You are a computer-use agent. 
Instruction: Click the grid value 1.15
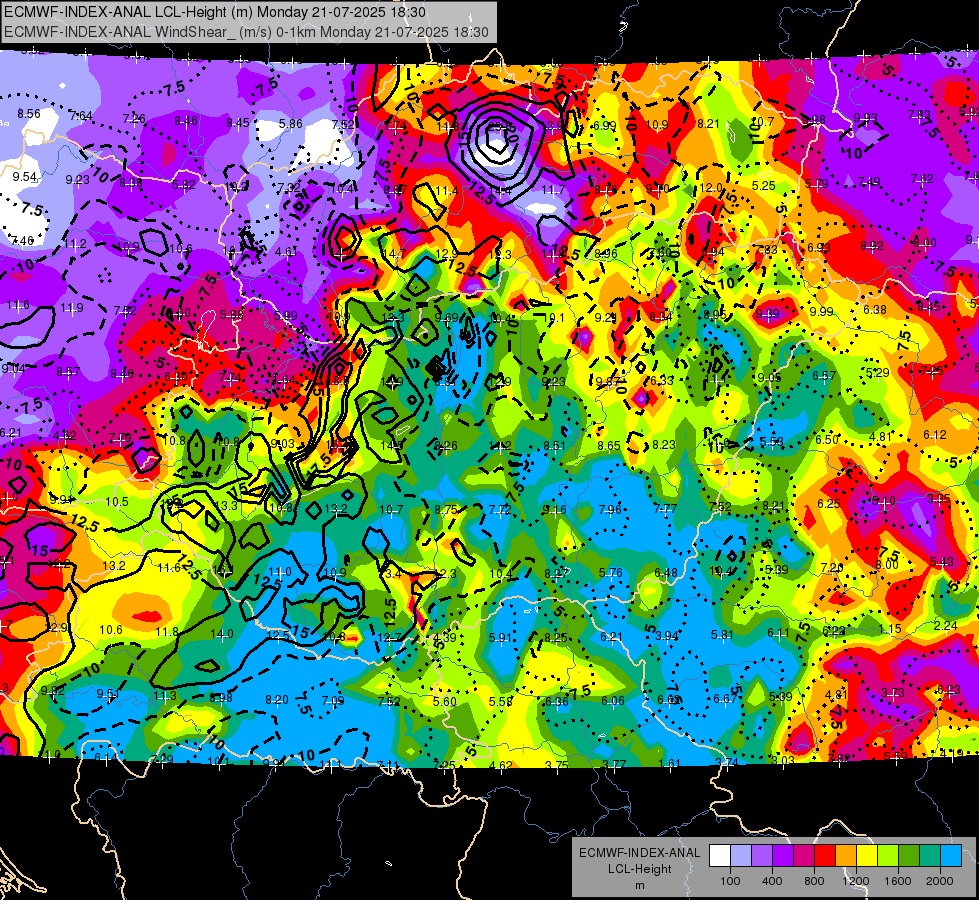pyautogui.click(x=890, y=628)
